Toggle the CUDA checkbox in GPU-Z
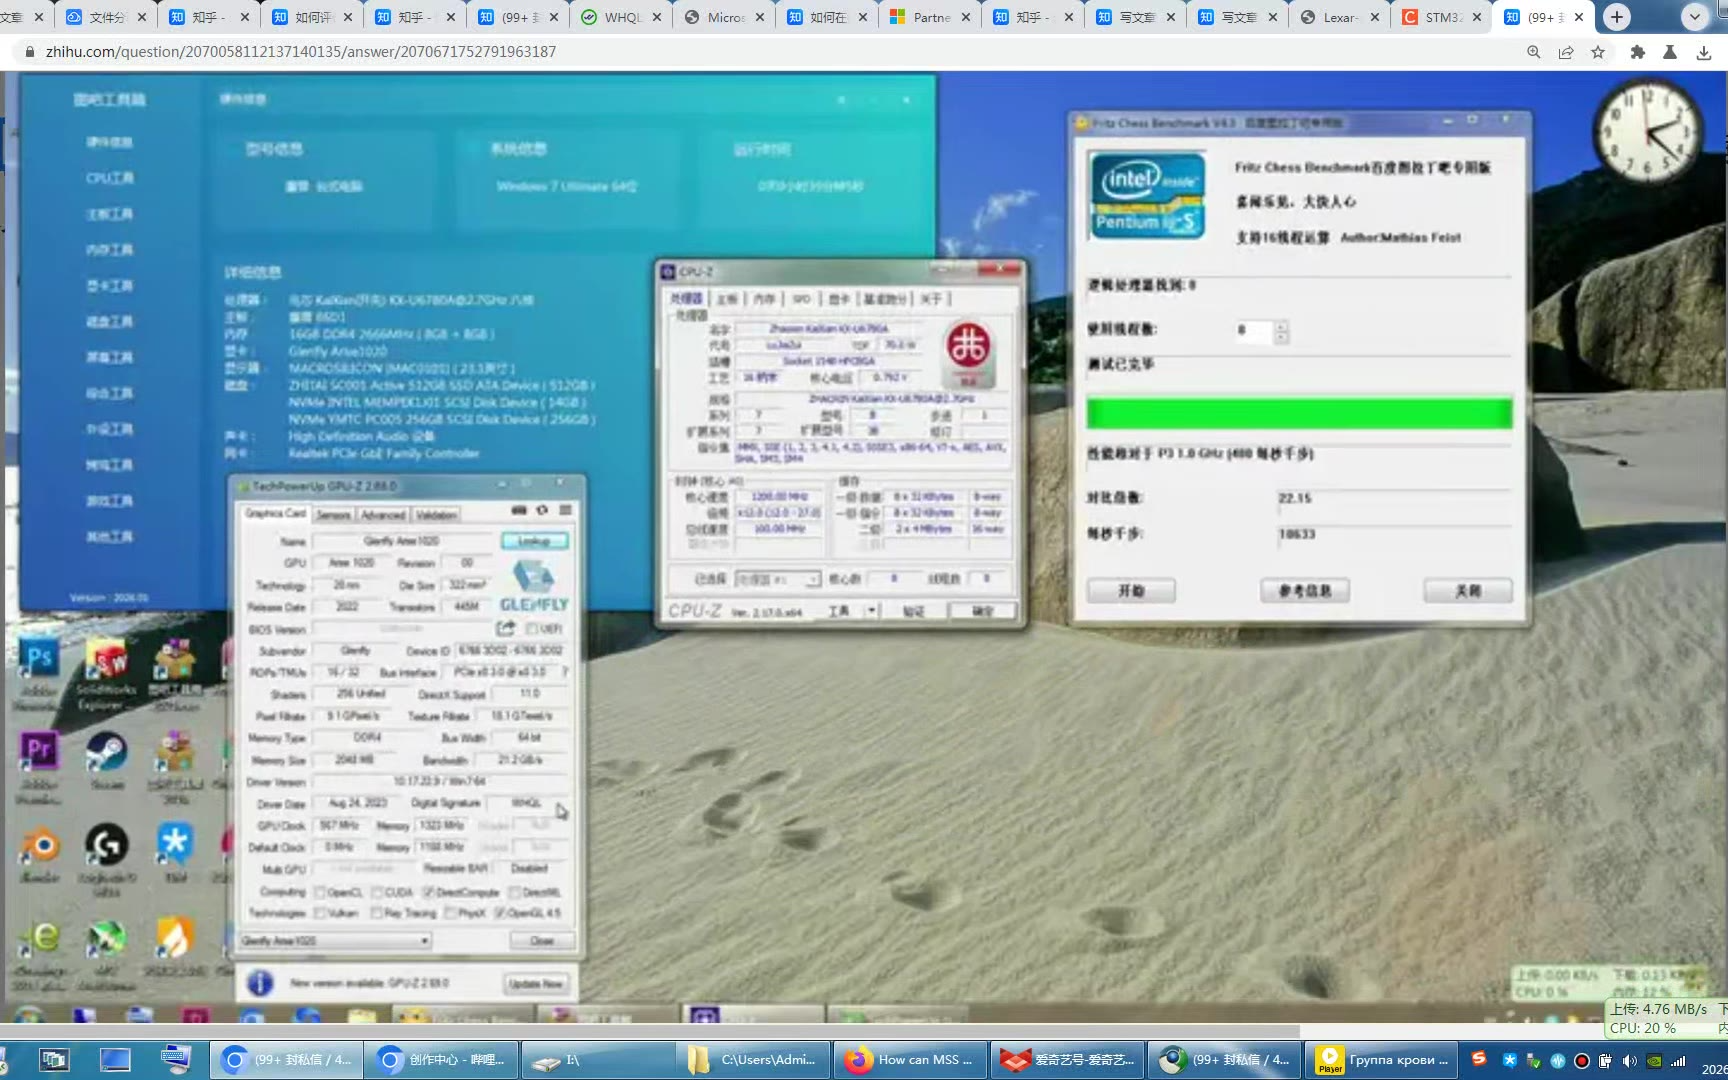 pos(377,892)
